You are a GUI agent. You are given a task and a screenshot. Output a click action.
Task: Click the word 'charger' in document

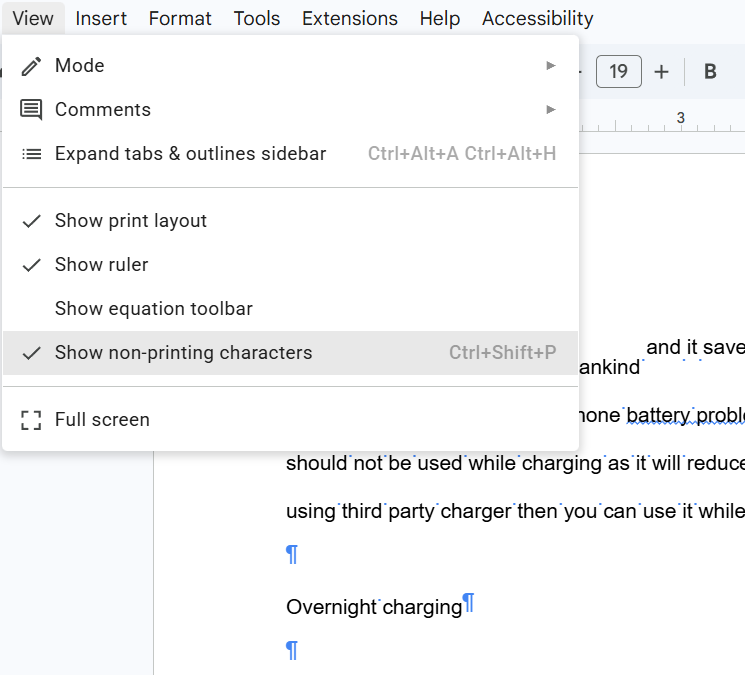click(x=476, y=512)
